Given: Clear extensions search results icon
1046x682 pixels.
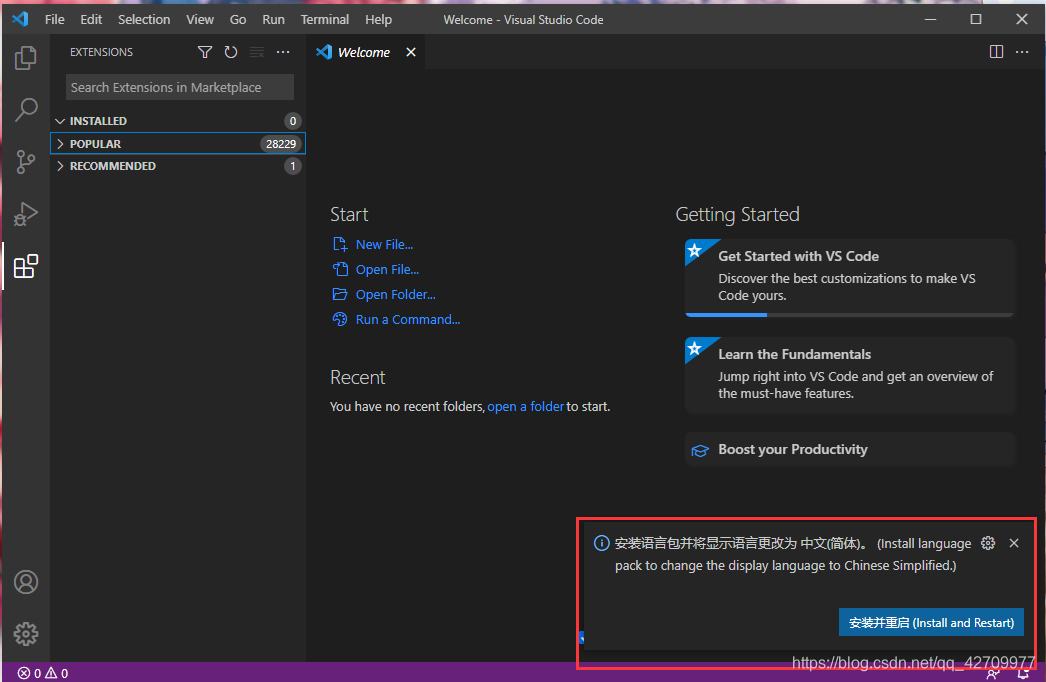Looking at the screenshot, I should pos(257,52).
